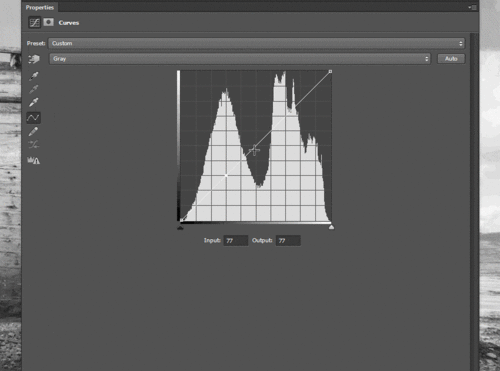Select the edit points curve tool
This screenshot has width=500, height=371.
point(33,118)
